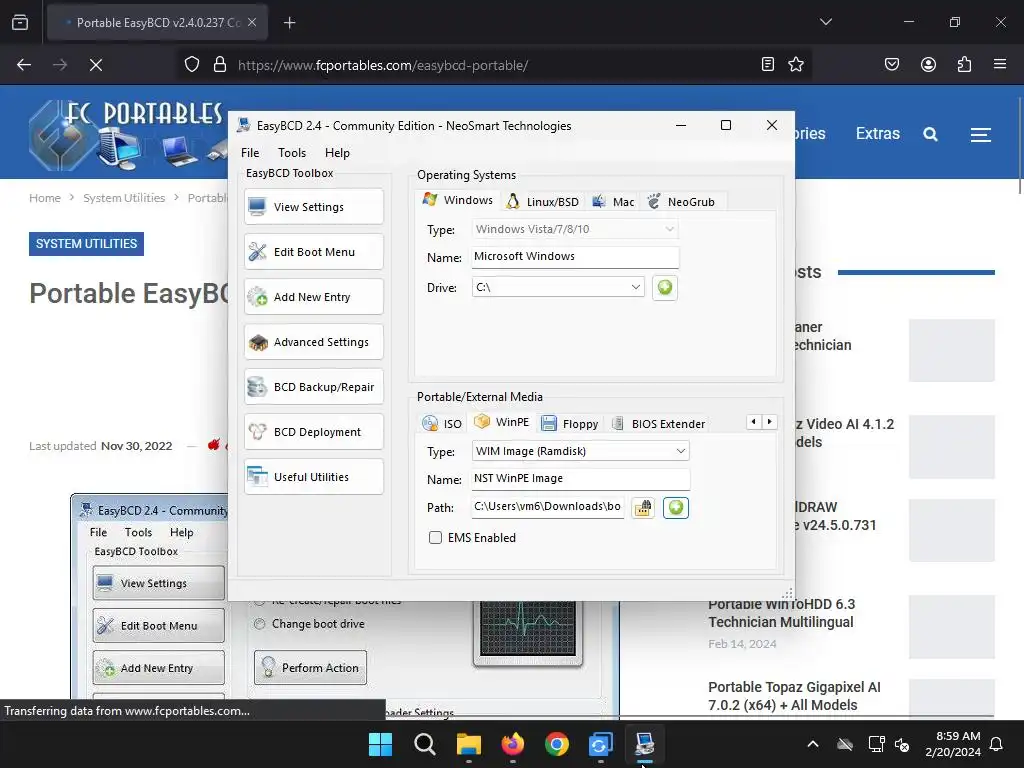Open Portable Topaz Gigapixel AI post

[794, 696]
